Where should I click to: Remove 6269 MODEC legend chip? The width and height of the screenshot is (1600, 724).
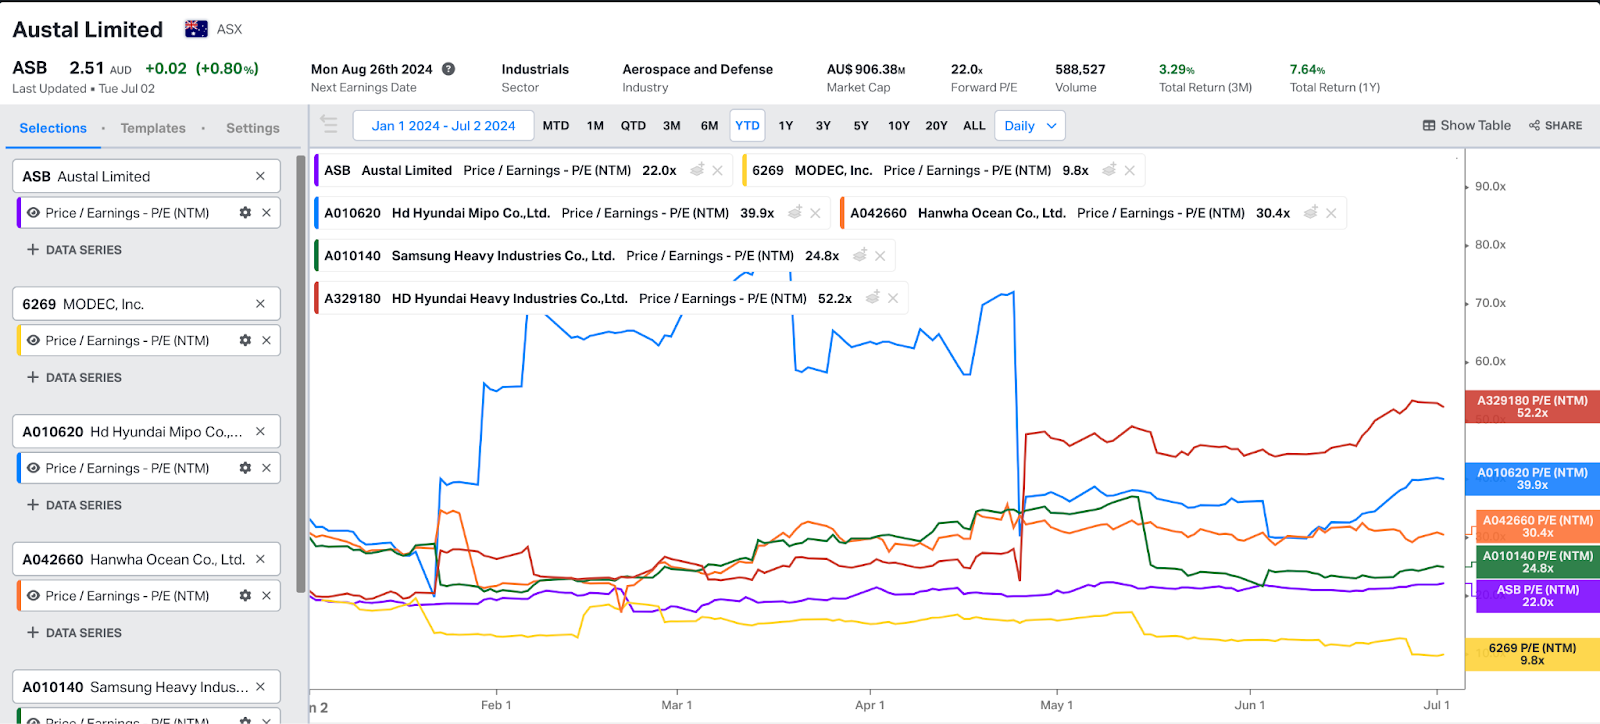tap(1129, 171)
